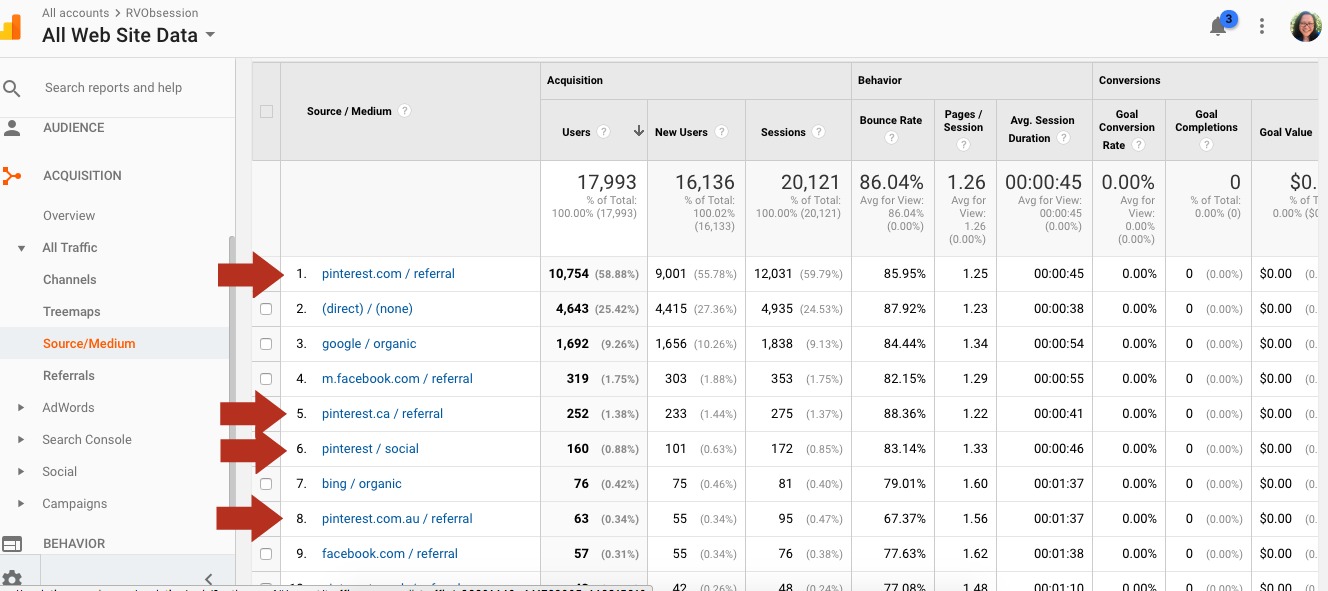
Task: Sort by the New Users column header
Action: [x=681, y=132]
